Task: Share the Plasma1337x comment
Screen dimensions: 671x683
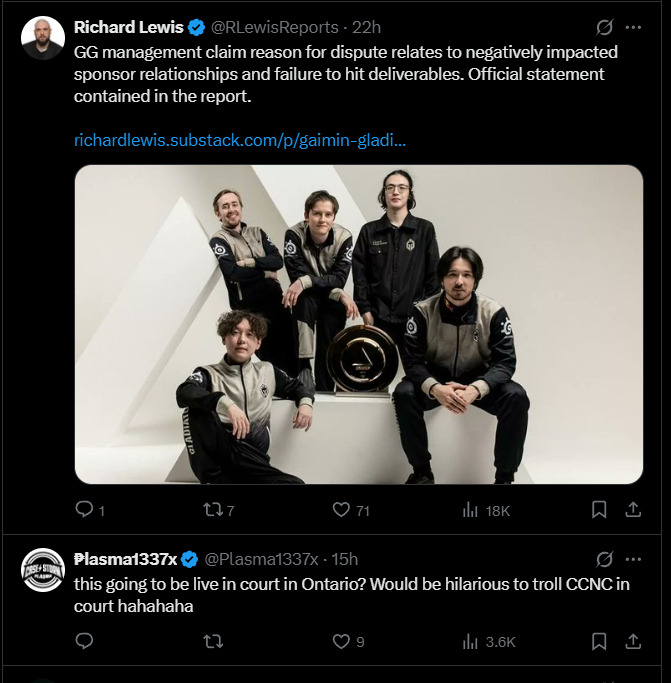Action: (x=632, y=641)
